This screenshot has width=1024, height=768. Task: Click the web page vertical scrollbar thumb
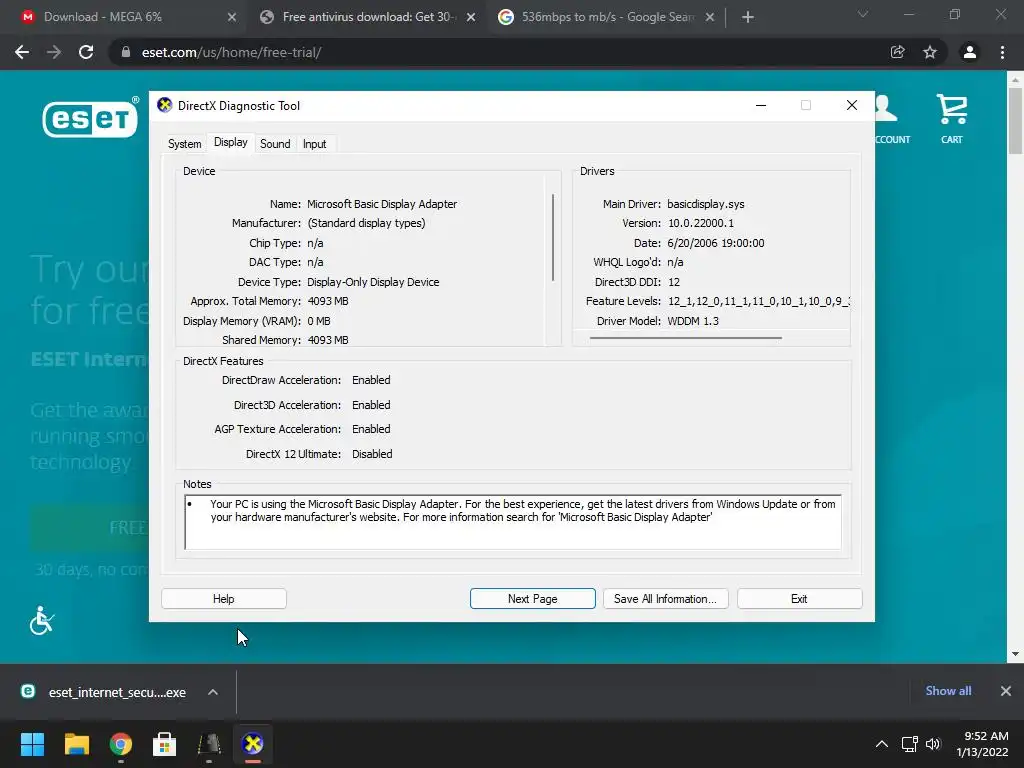tap(1015, 121)
